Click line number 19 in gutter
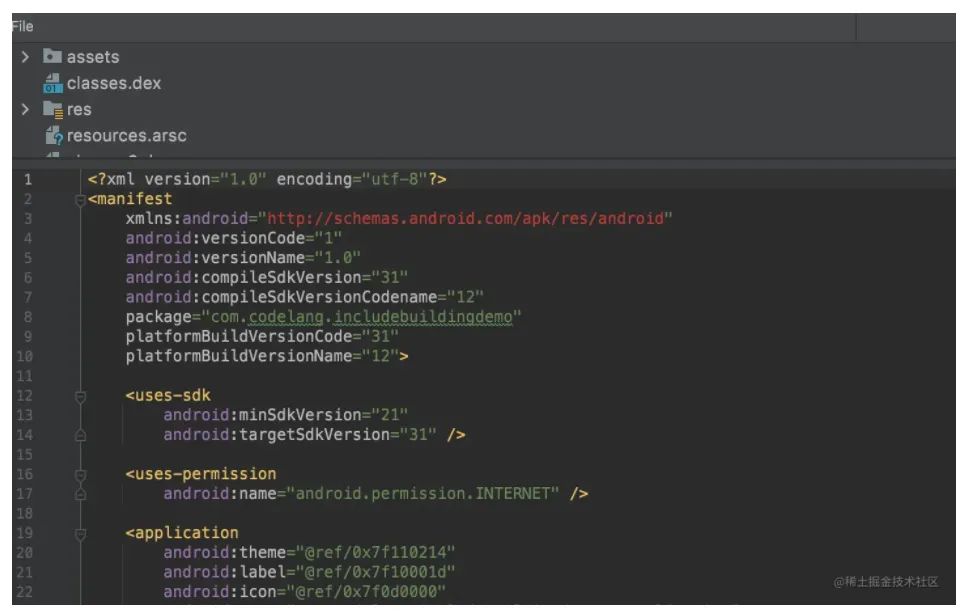This screenshot has height=611, width=965. 25,533
